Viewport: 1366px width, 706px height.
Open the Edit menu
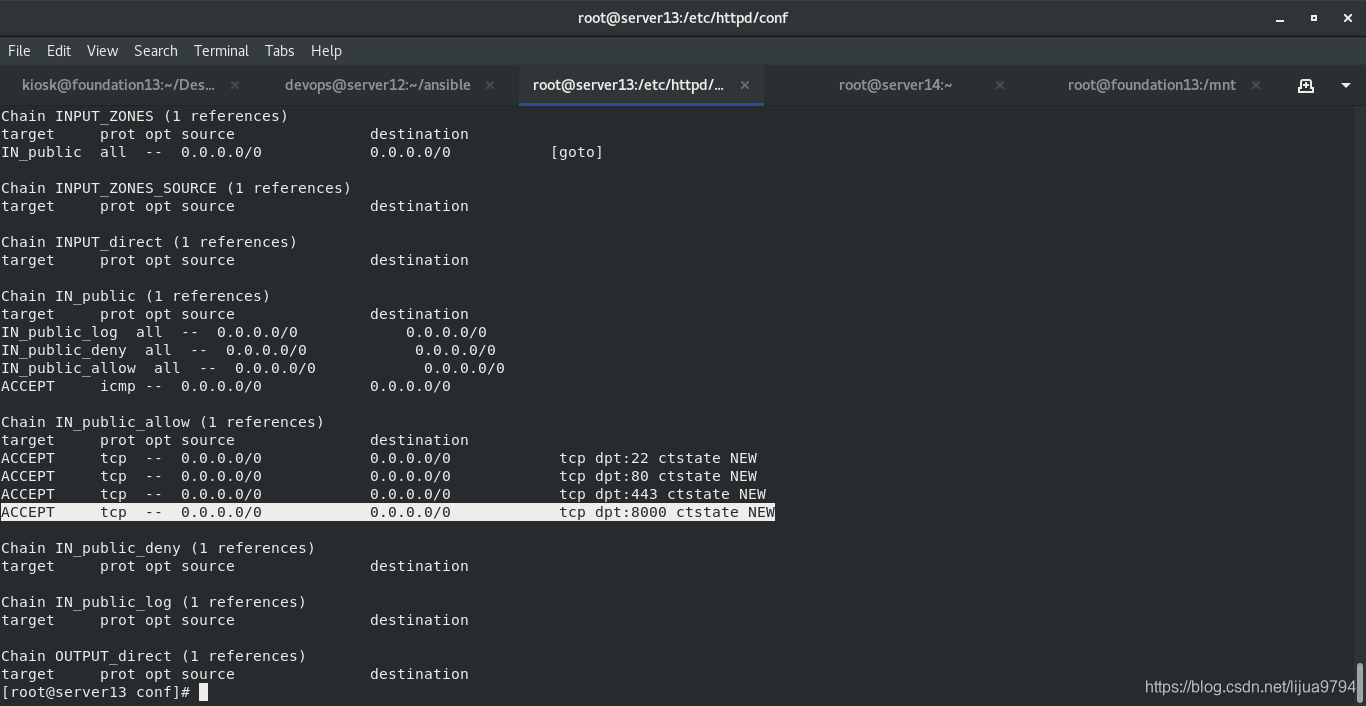(x=59, y=50)
